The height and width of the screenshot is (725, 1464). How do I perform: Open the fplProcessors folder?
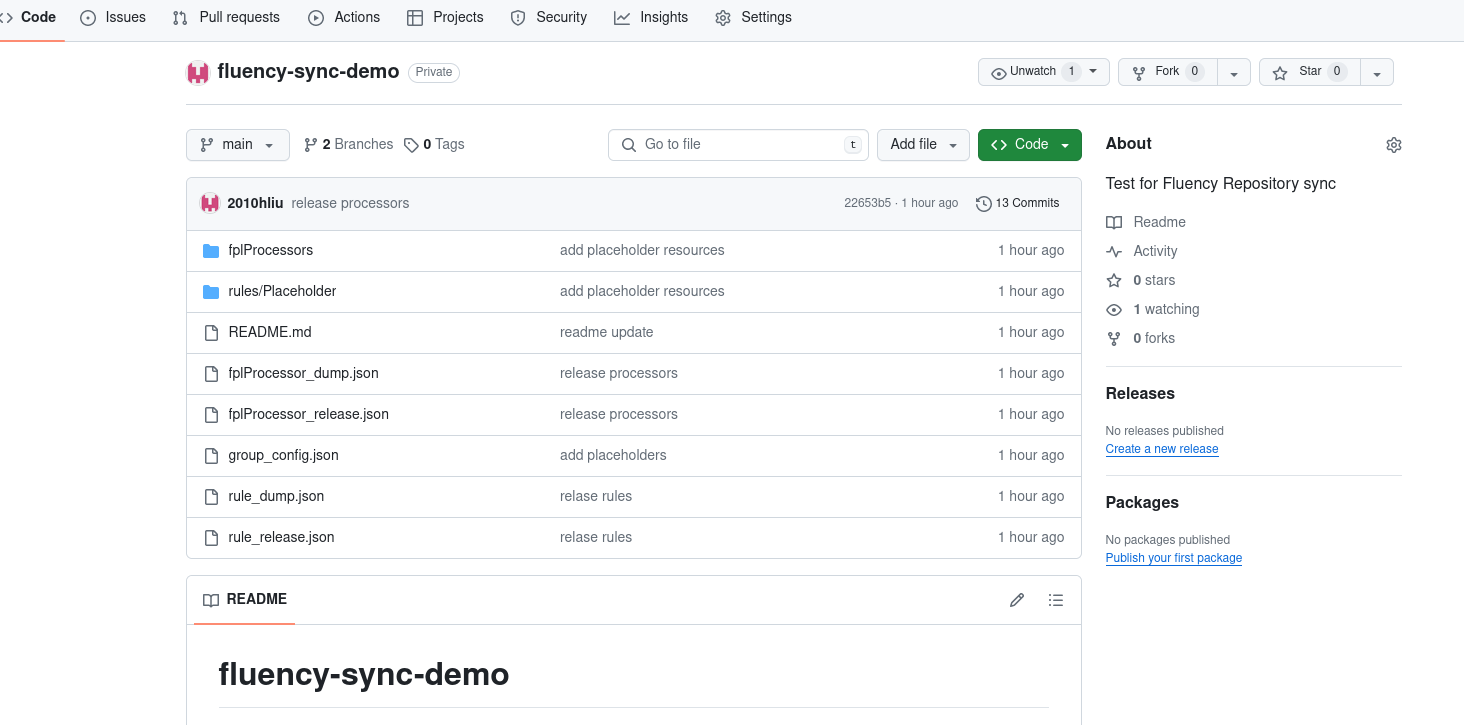(271, 250)
